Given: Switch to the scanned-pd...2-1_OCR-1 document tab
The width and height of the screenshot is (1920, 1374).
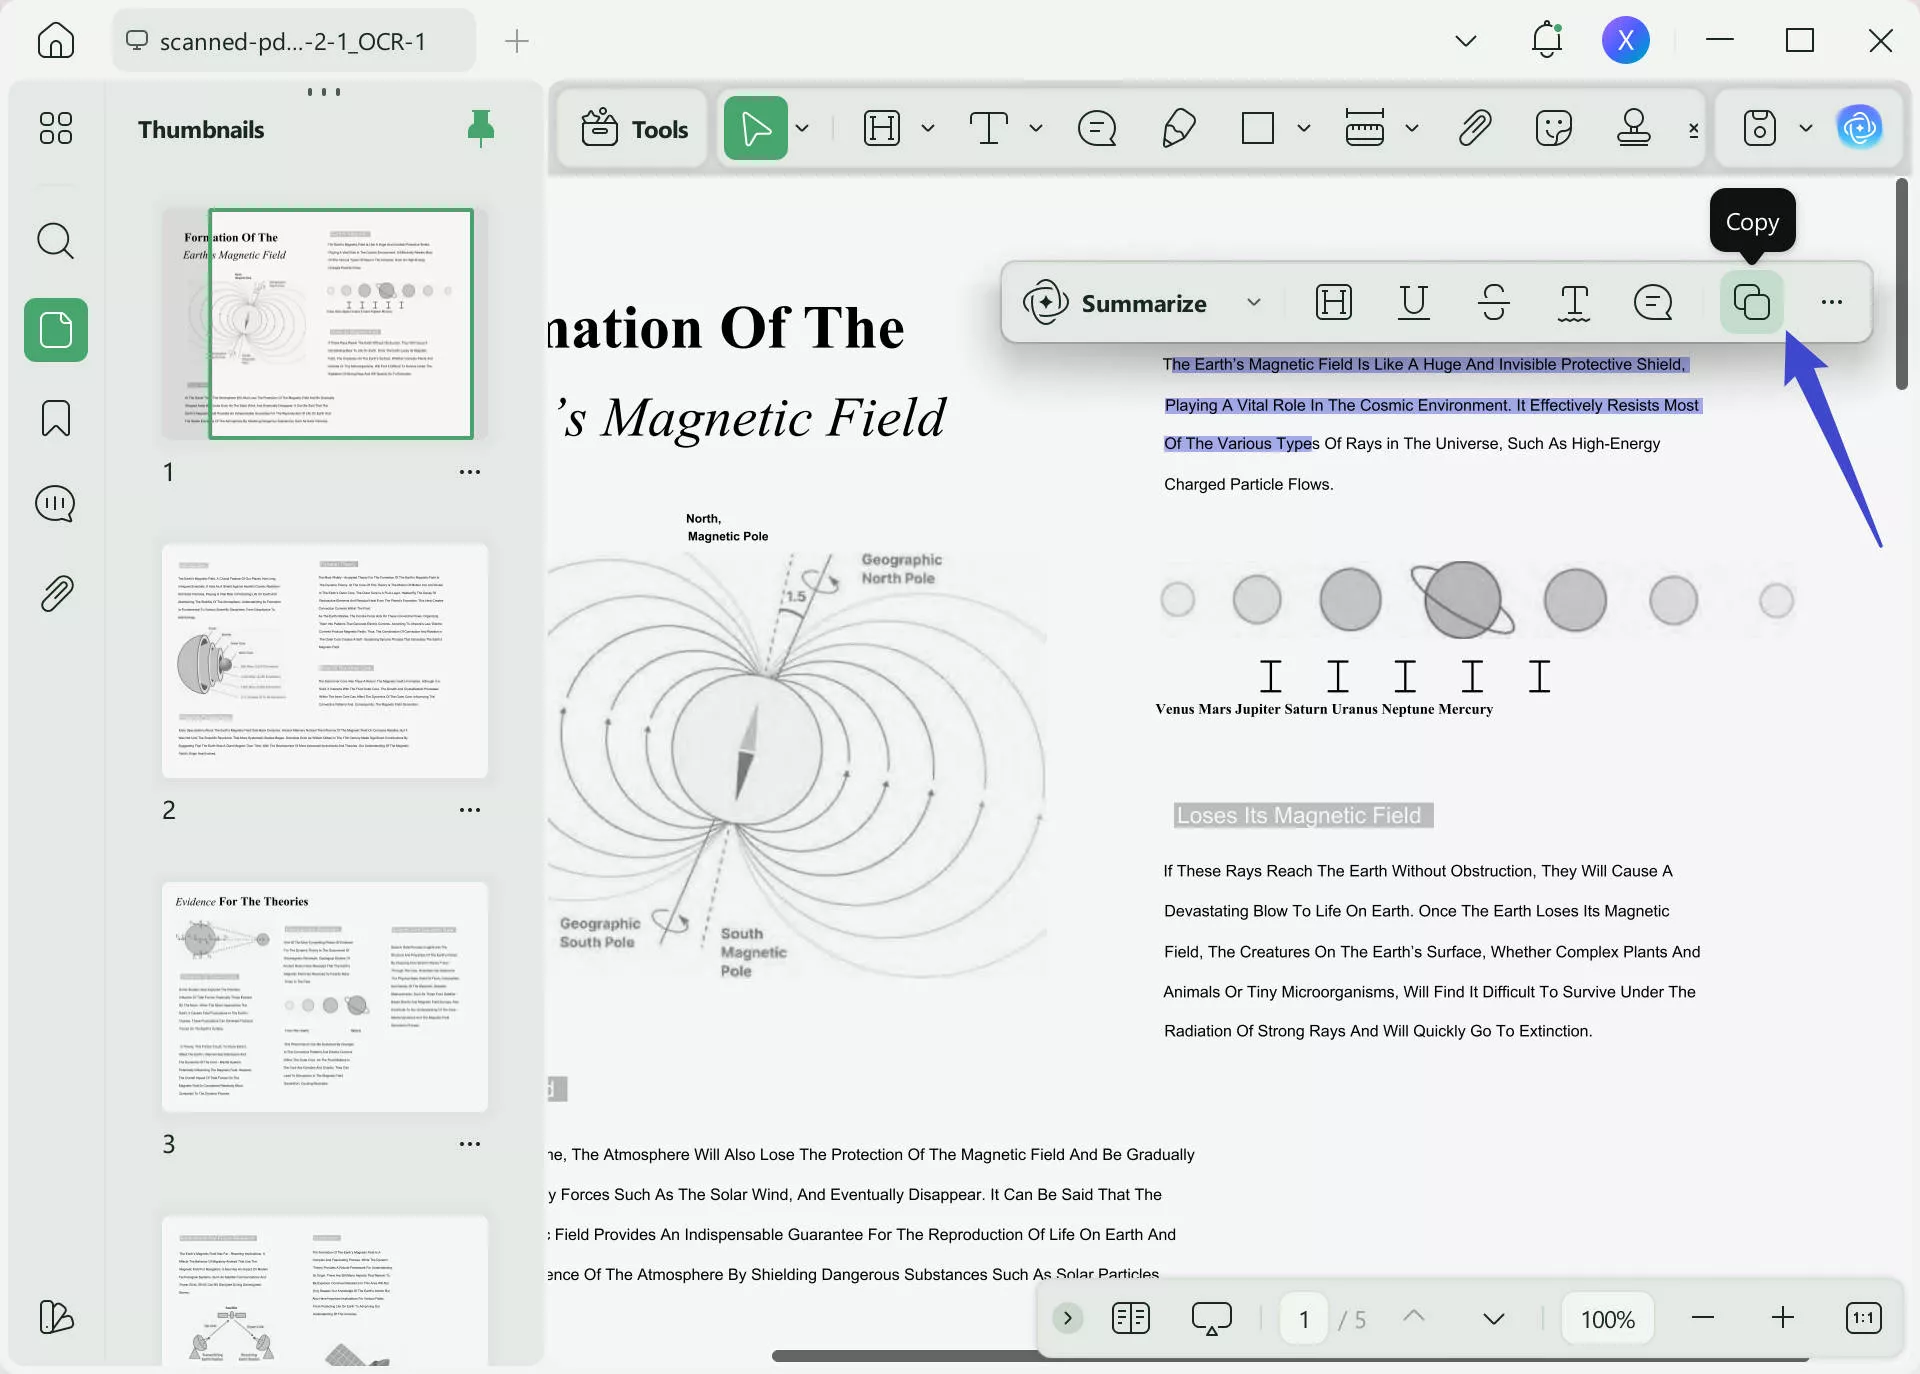Looking at the screenshot, I should [x=292, y=41].
